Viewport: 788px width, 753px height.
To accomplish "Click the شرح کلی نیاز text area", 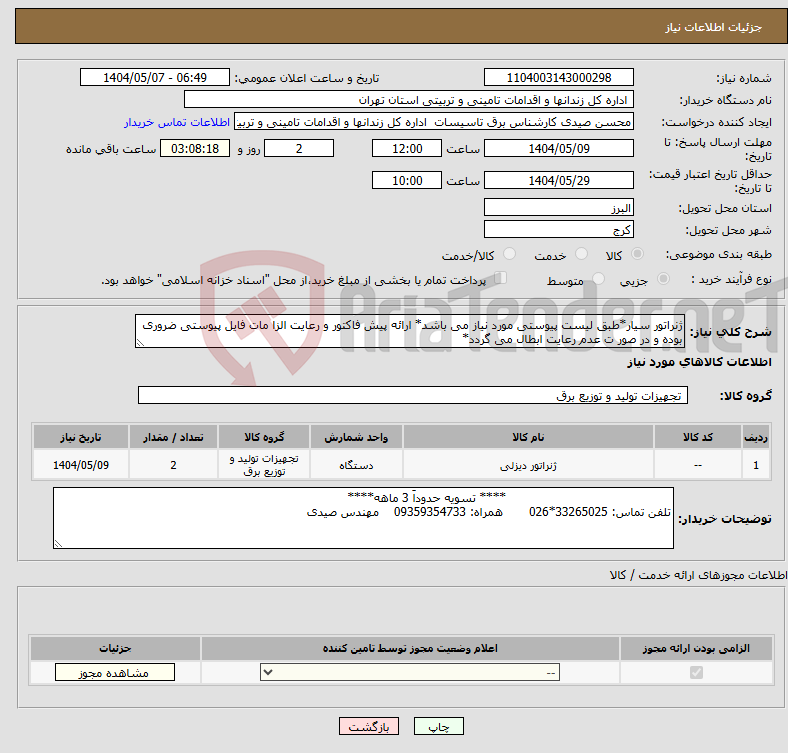I will click(410, 331).
